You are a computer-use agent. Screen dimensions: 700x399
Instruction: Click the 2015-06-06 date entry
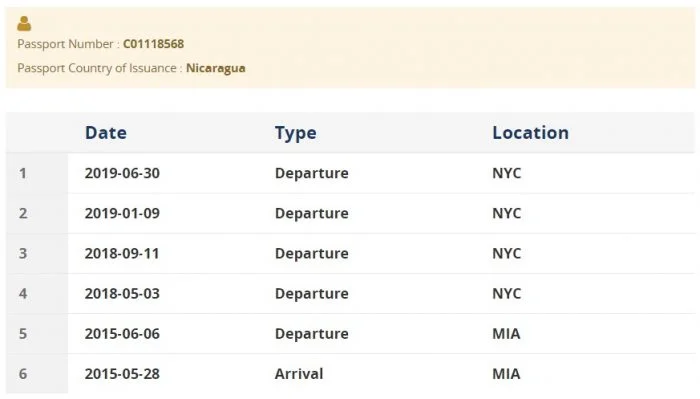point(122,334)
